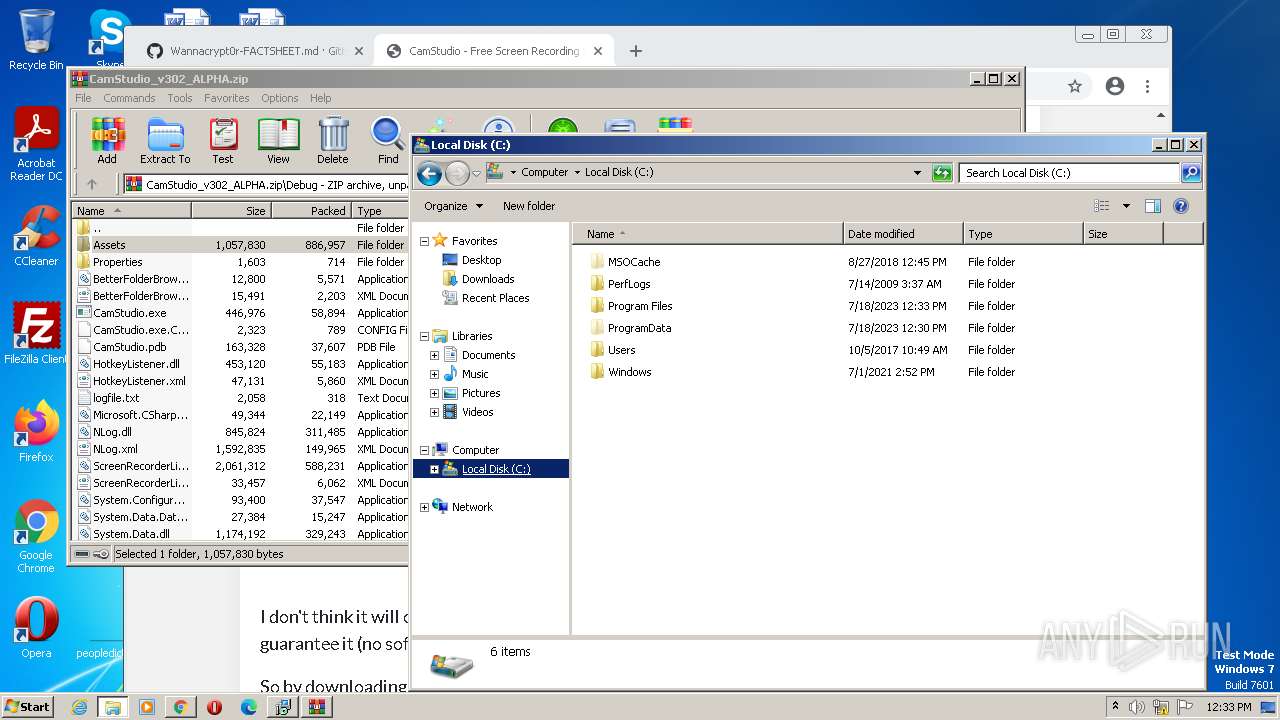Open WinRAR Help menu
This screenshot has height=720, width=1280.
[320, 98]
